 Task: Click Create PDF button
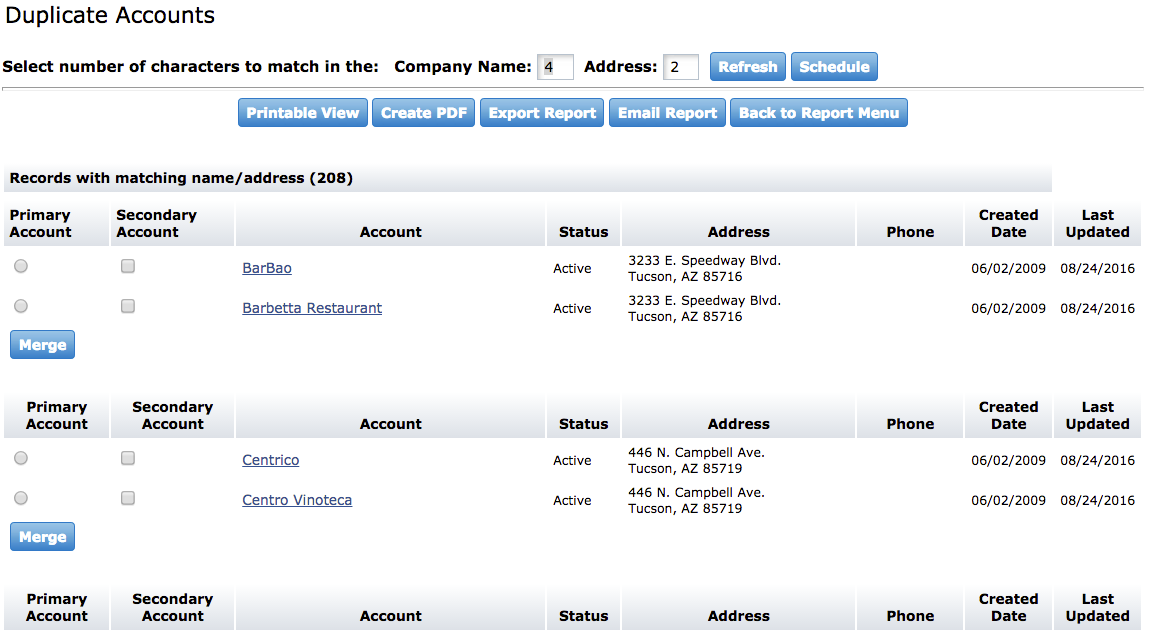click(x=424, y=113)
